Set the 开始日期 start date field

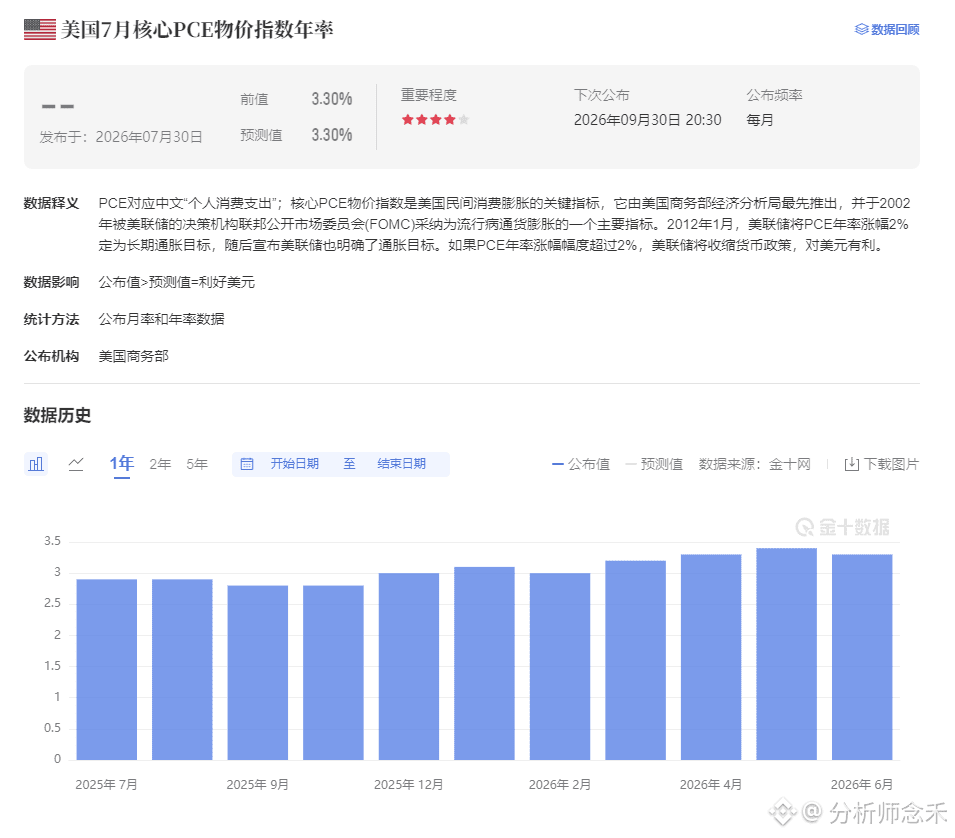click(x=295, y=464)
